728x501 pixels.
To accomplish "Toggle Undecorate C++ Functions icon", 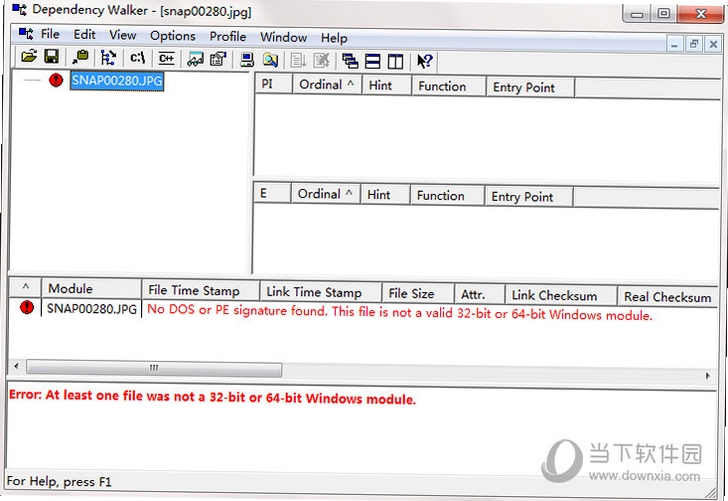I will click(166, 59).
